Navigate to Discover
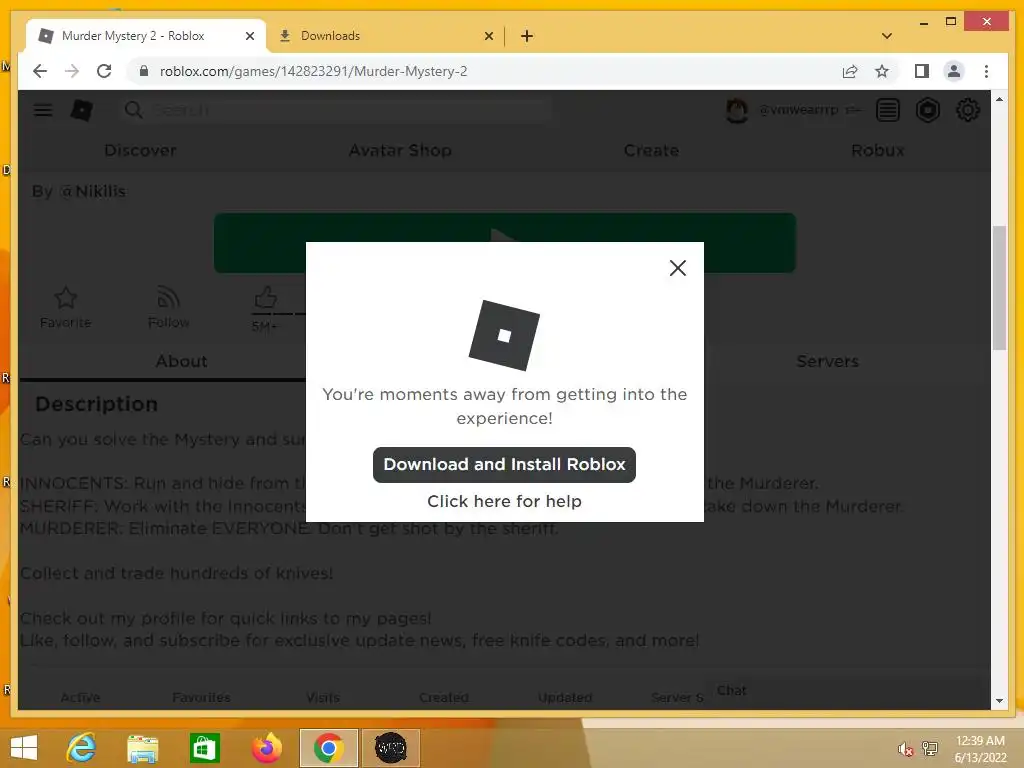1024x768 pixels. (x=140, y=150)
